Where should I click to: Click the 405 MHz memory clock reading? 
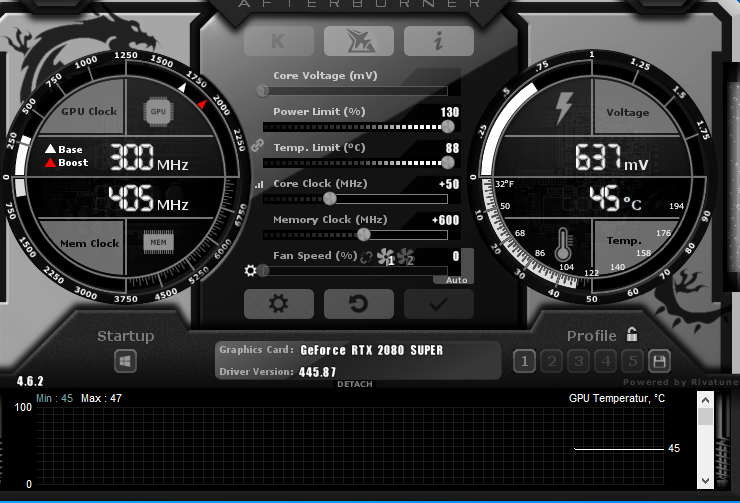coord(149,198)
